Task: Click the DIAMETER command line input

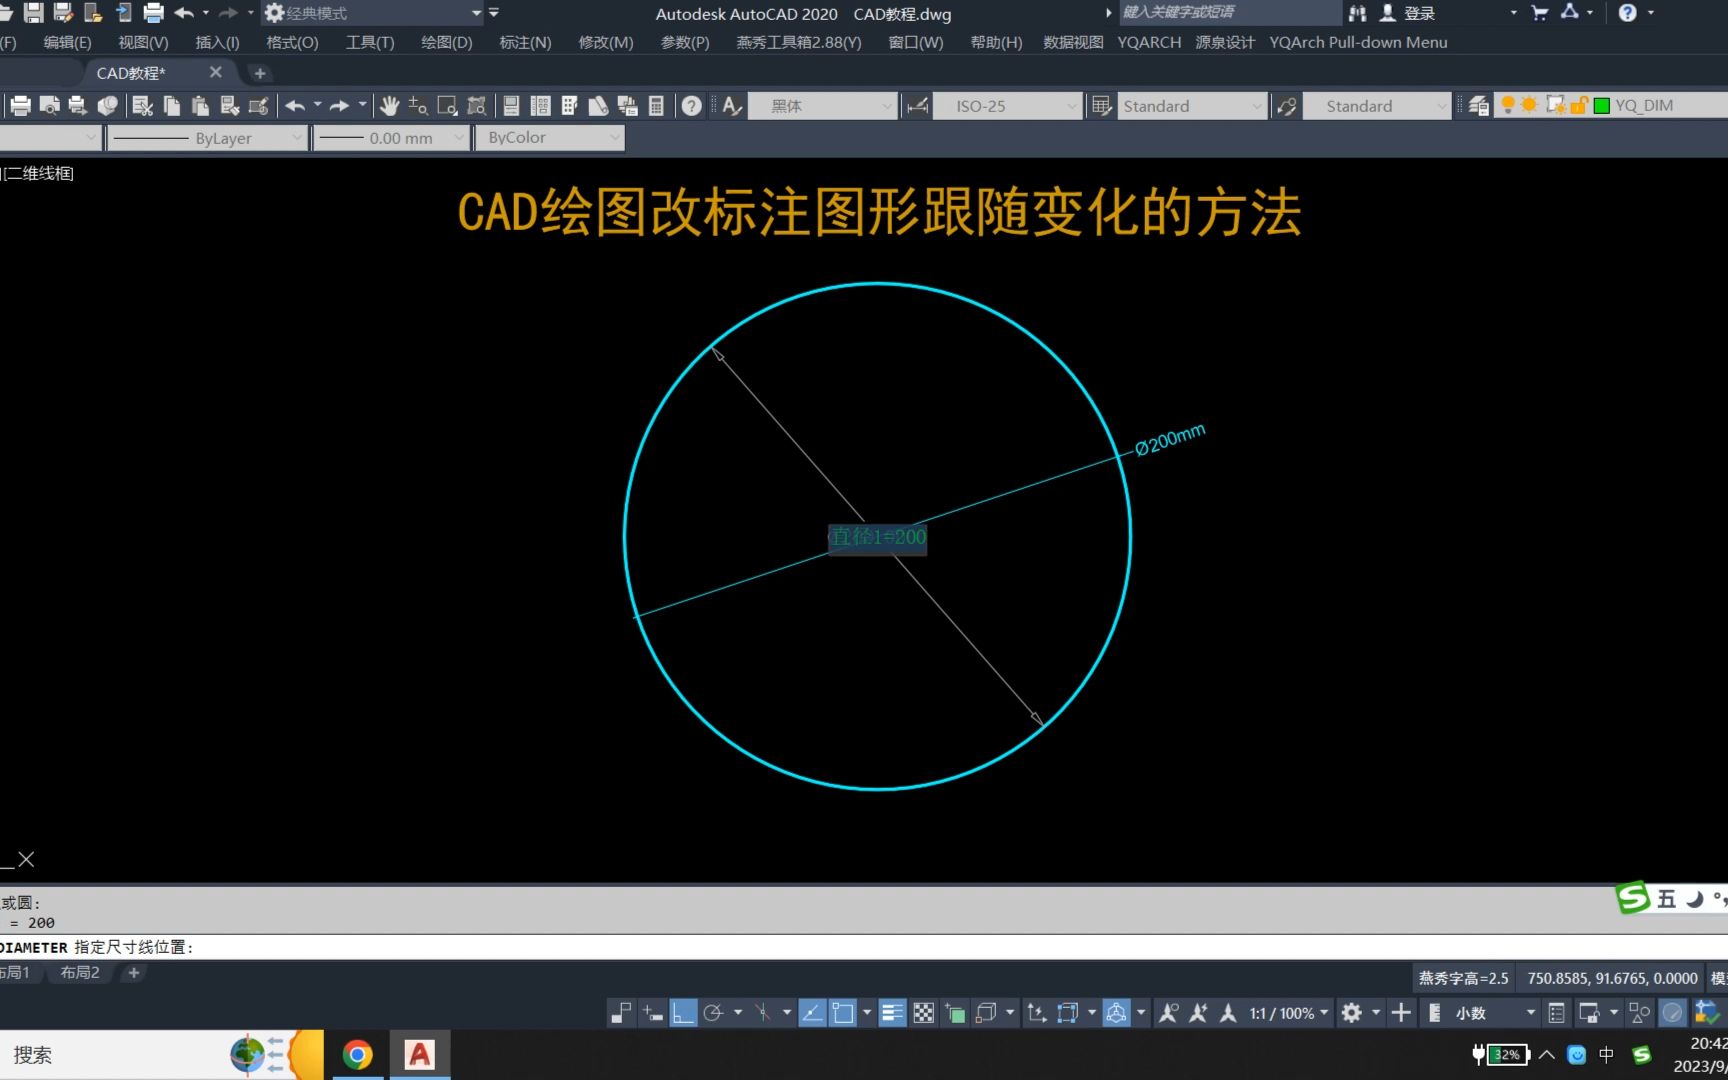Action: click(x=864, y=947)
